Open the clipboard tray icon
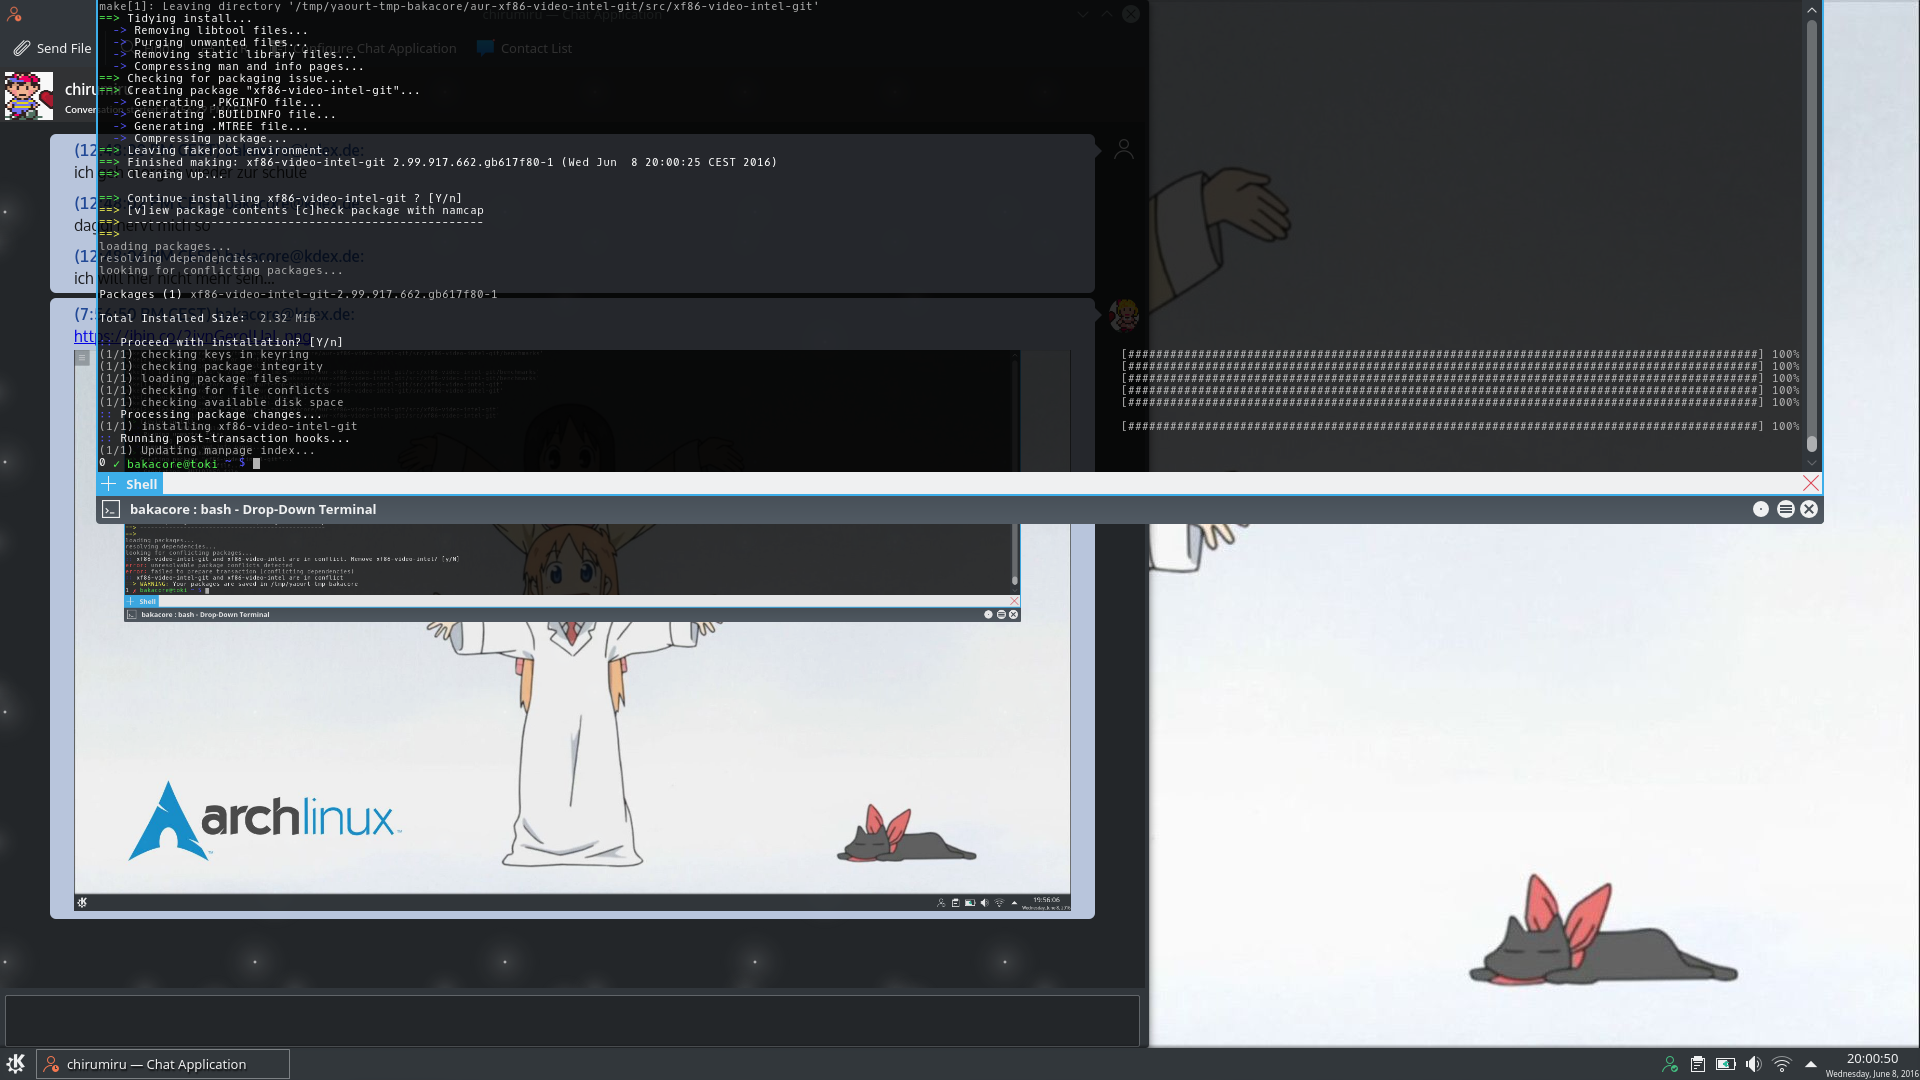The image size is (1920, 1080). pos(1698,1064)
